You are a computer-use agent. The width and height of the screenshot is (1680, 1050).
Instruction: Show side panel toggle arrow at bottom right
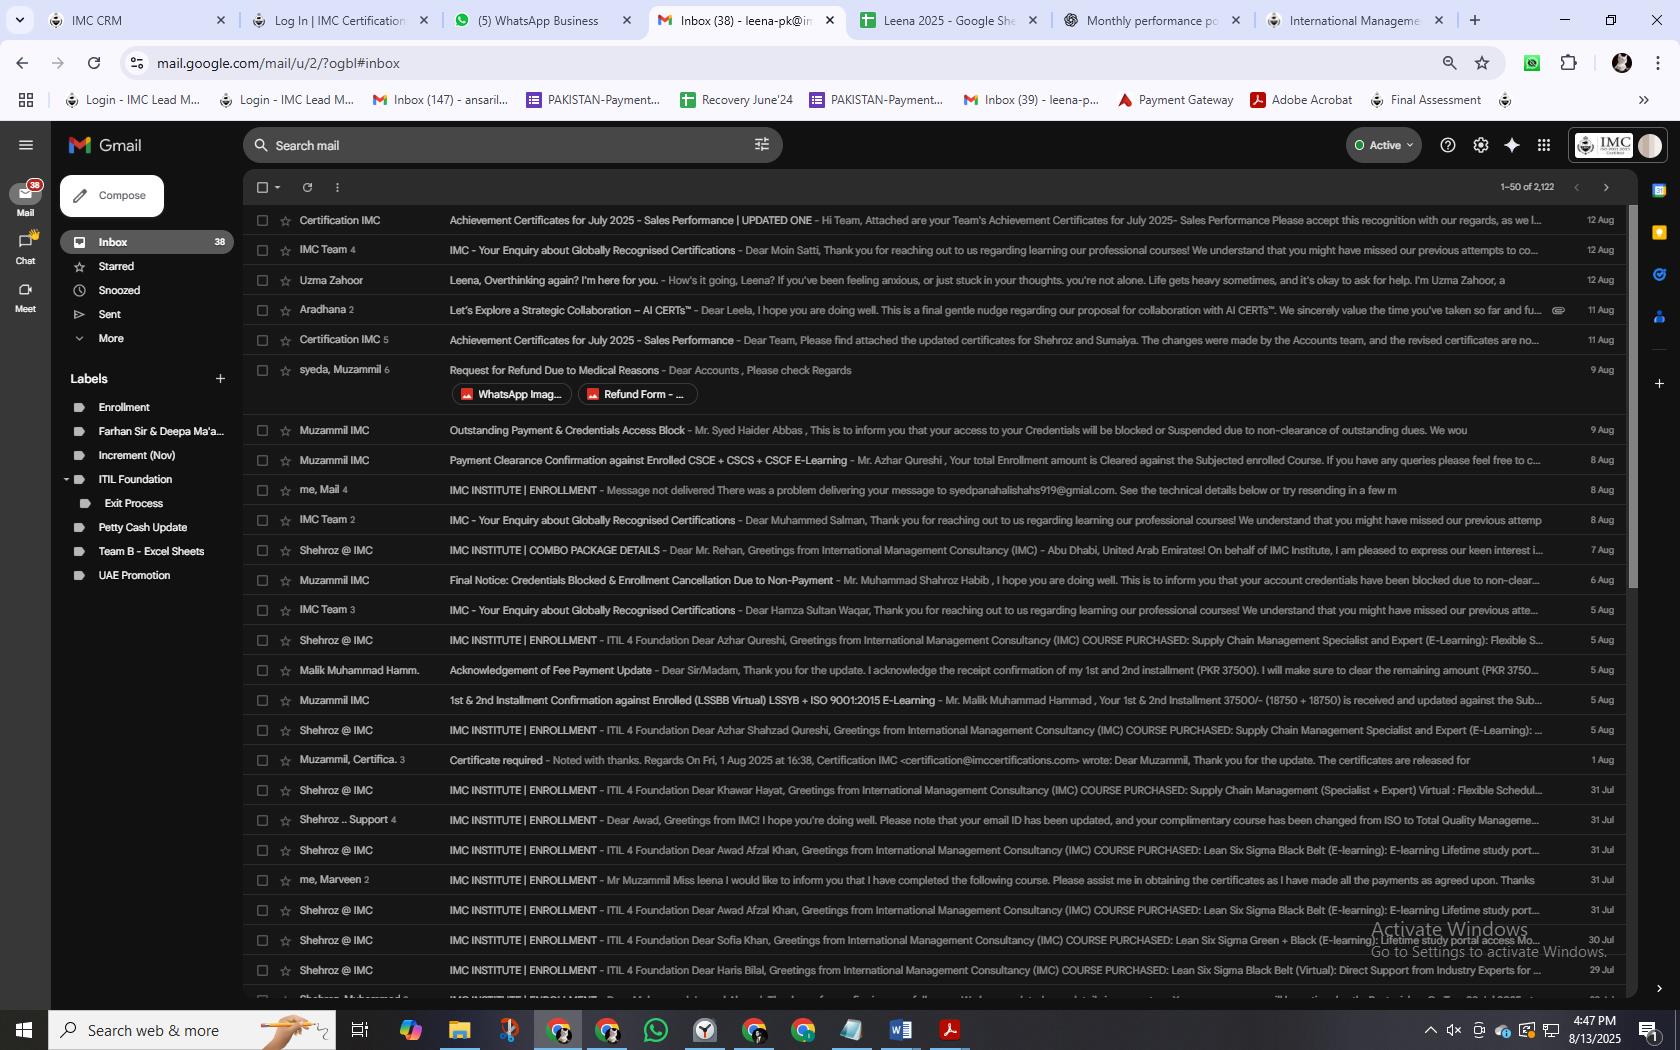click(x=1659, y=988)
